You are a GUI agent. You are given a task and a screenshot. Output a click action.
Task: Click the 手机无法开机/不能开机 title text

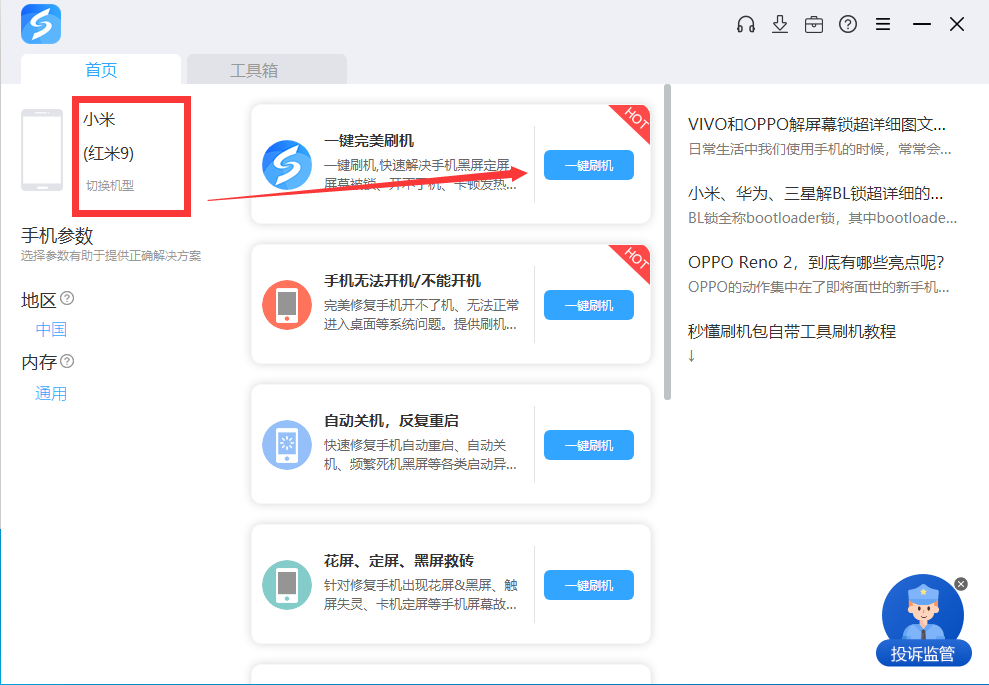tap(402, 281)
